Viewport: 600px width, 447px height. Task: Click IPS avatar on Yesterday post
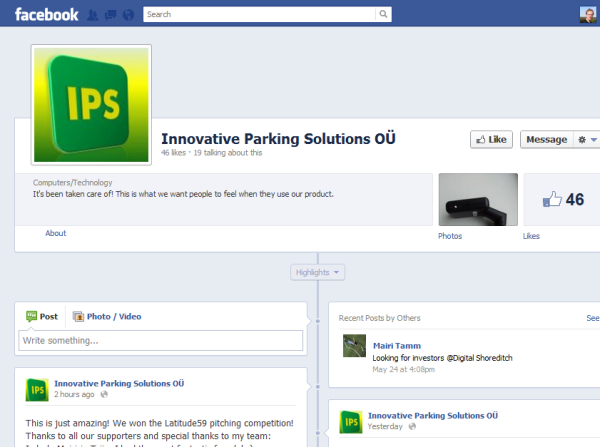[351, 422]
